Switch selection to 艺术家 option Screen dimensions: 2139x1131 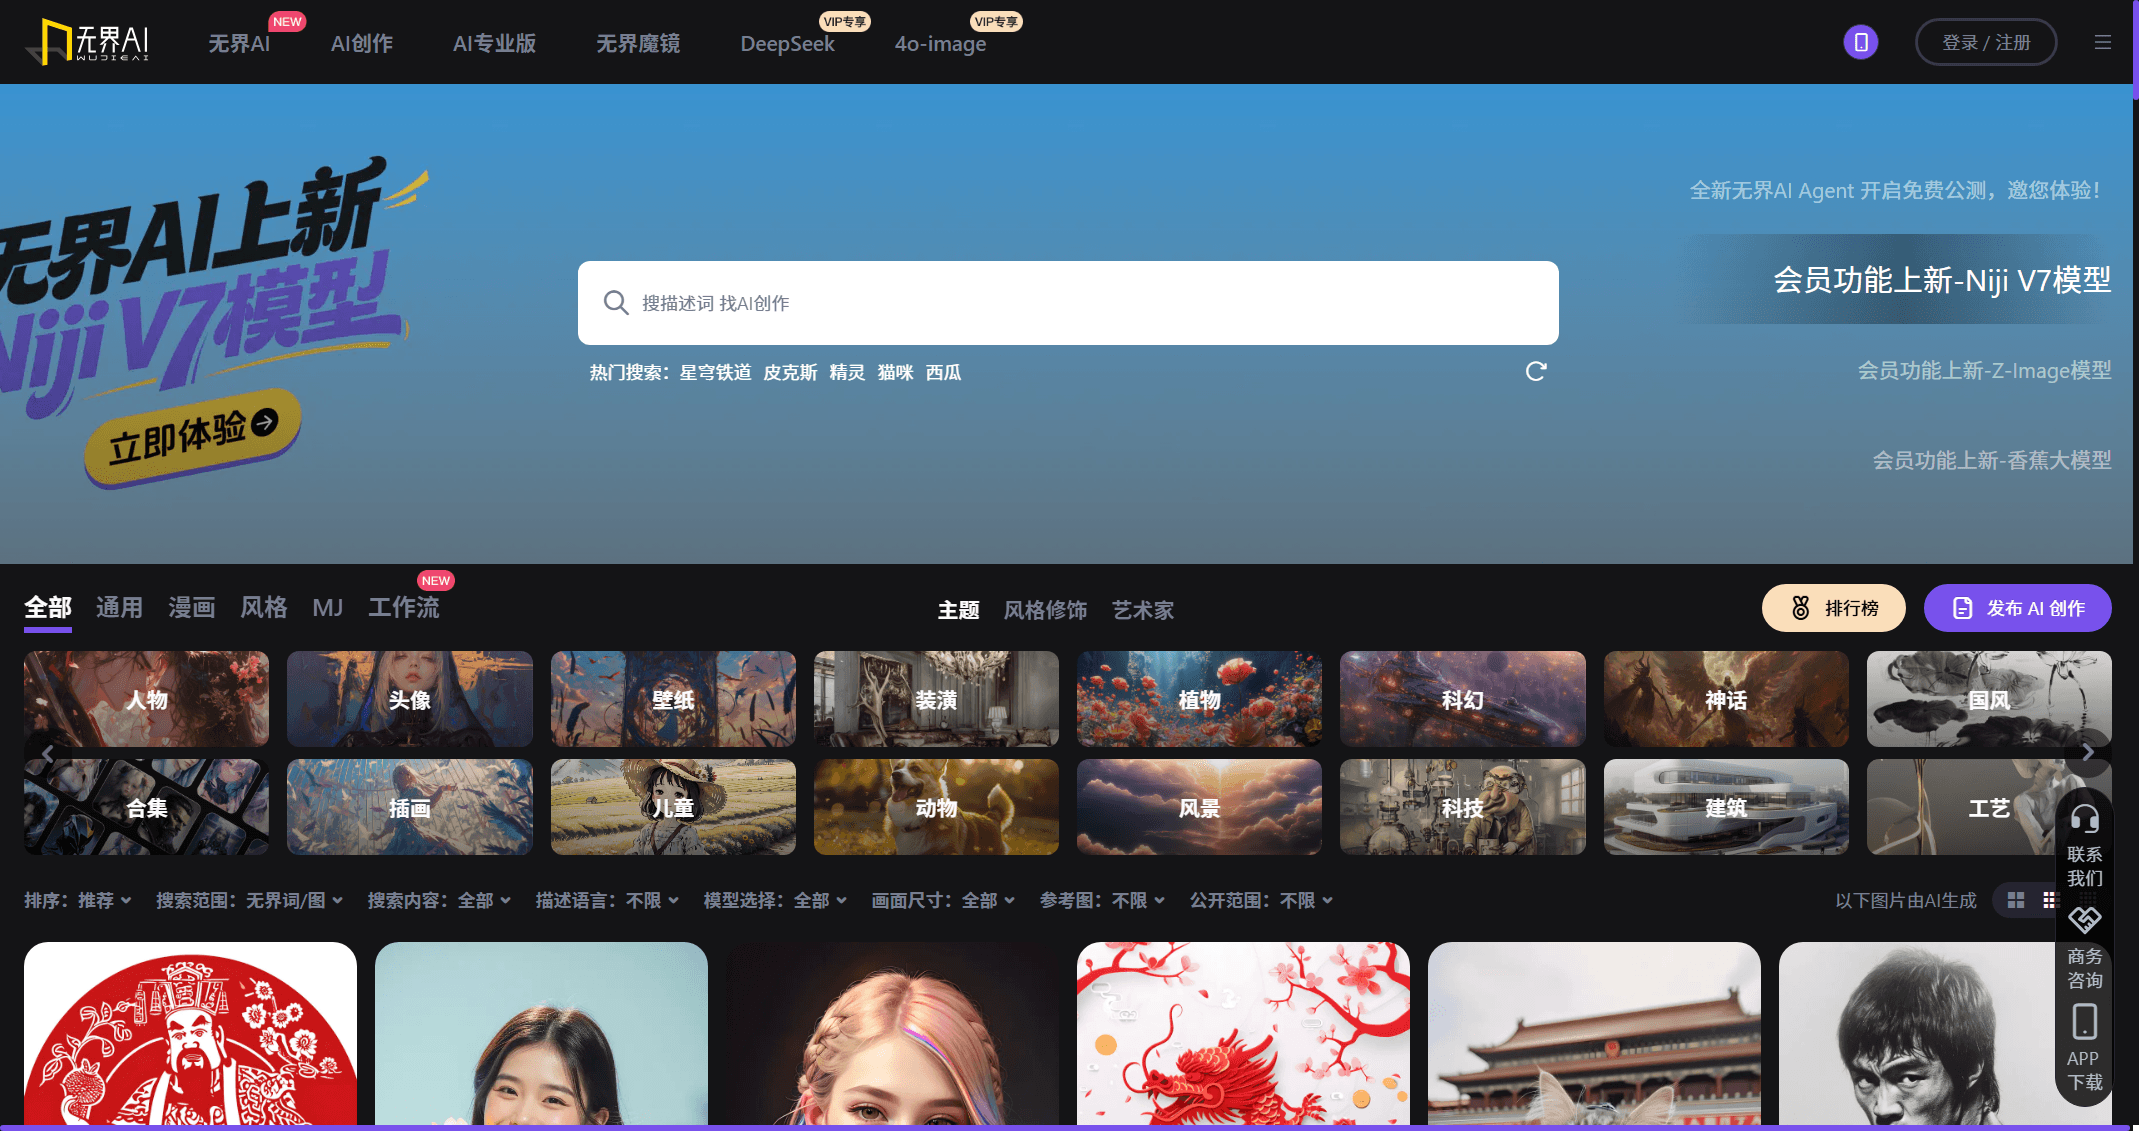(1143, 610)
